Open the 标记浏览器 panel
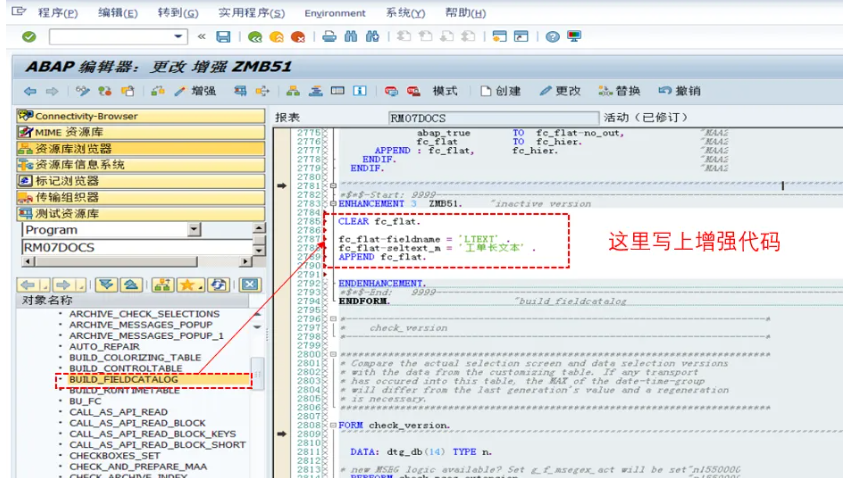843x478 pixels. [141, 181]
